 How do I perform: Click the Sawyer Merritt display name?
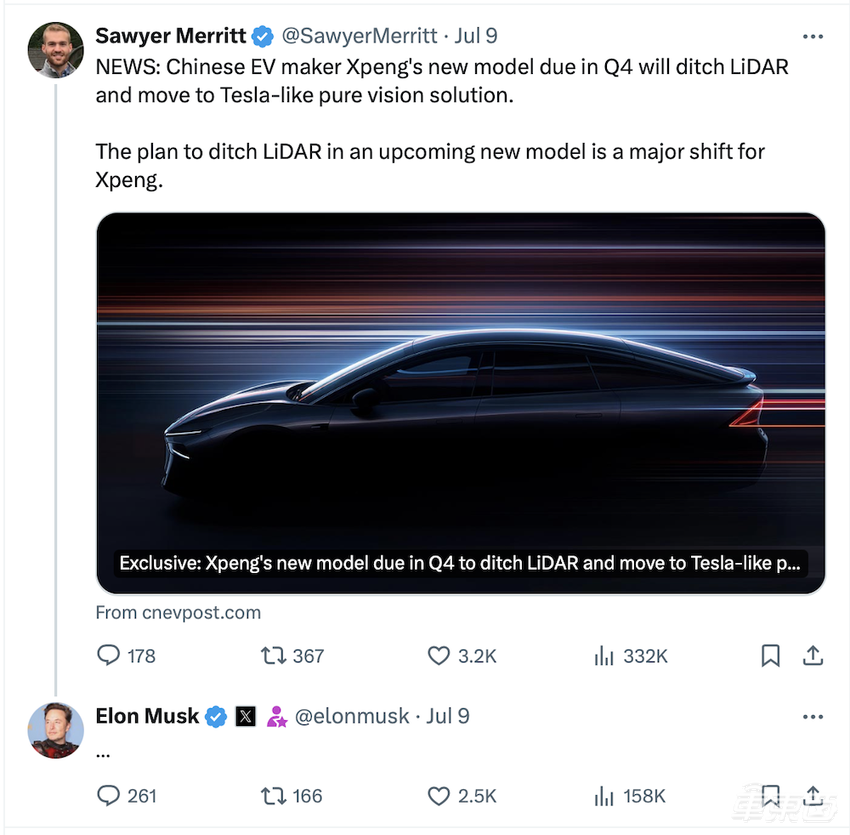click(x=170, y=36)
